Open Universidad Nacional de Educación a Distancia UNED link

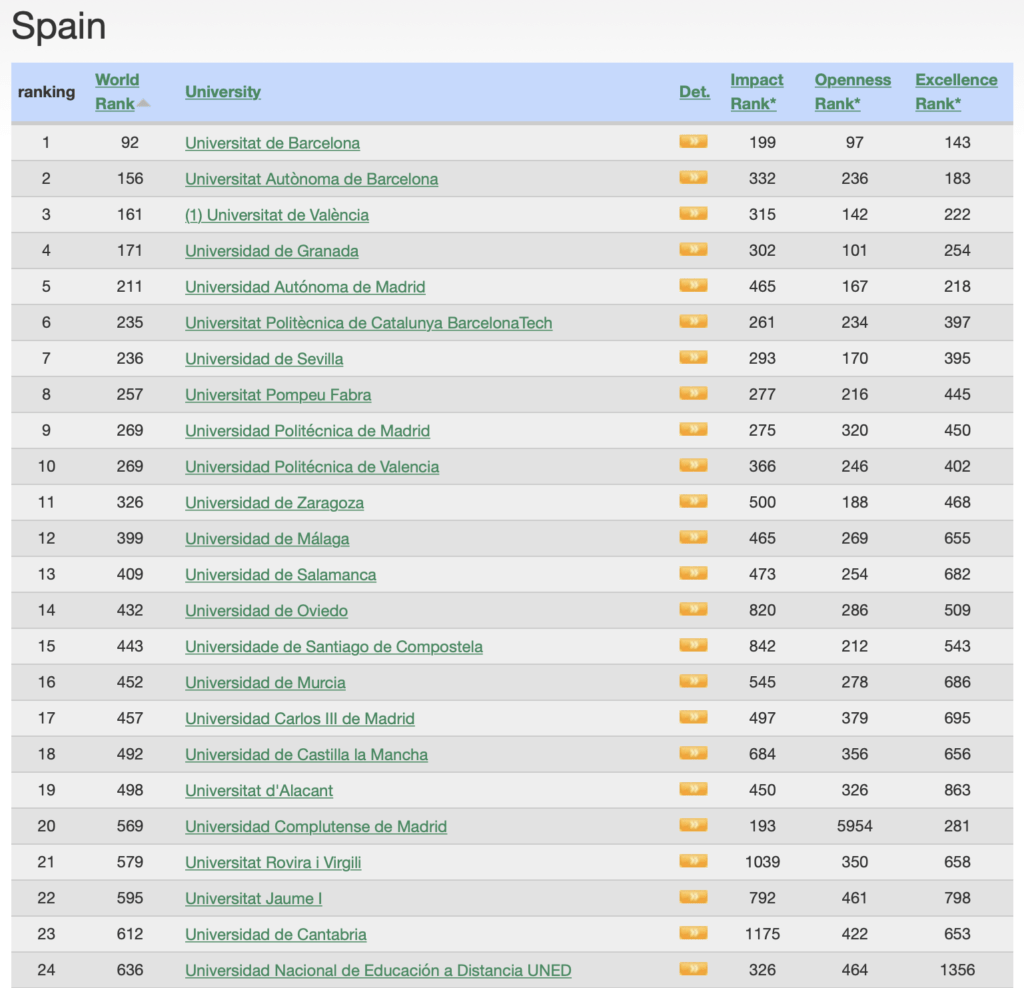[378, 969]
